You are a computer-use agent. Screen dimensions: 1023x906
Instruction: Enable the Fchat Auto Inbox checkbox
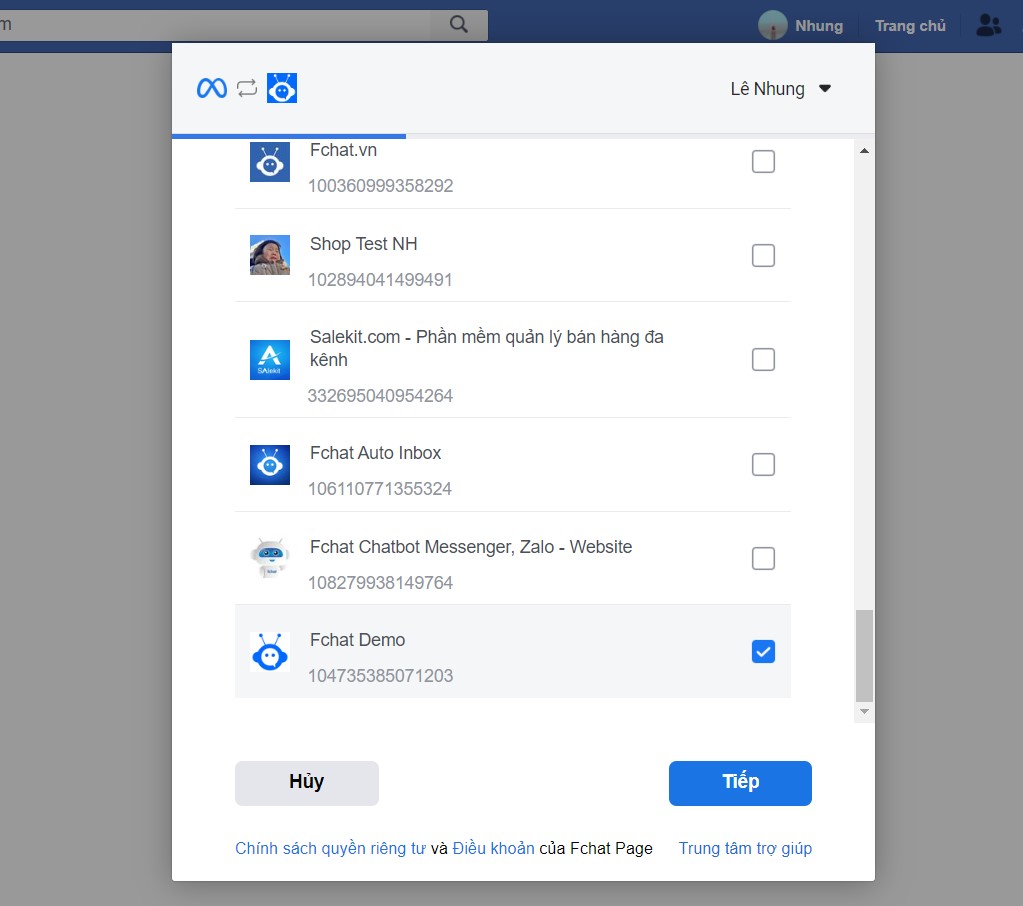click(x=763, y=465)
